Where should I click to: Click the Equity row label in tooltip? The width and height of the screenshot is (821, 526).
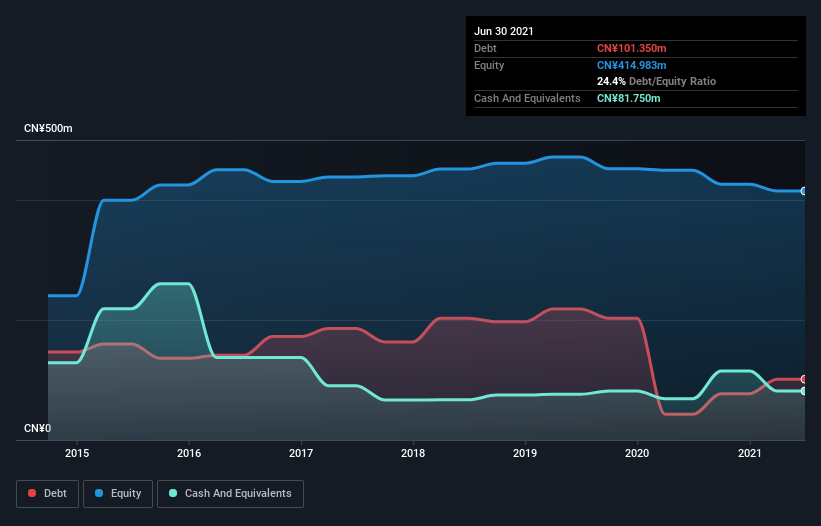[489, 65]
